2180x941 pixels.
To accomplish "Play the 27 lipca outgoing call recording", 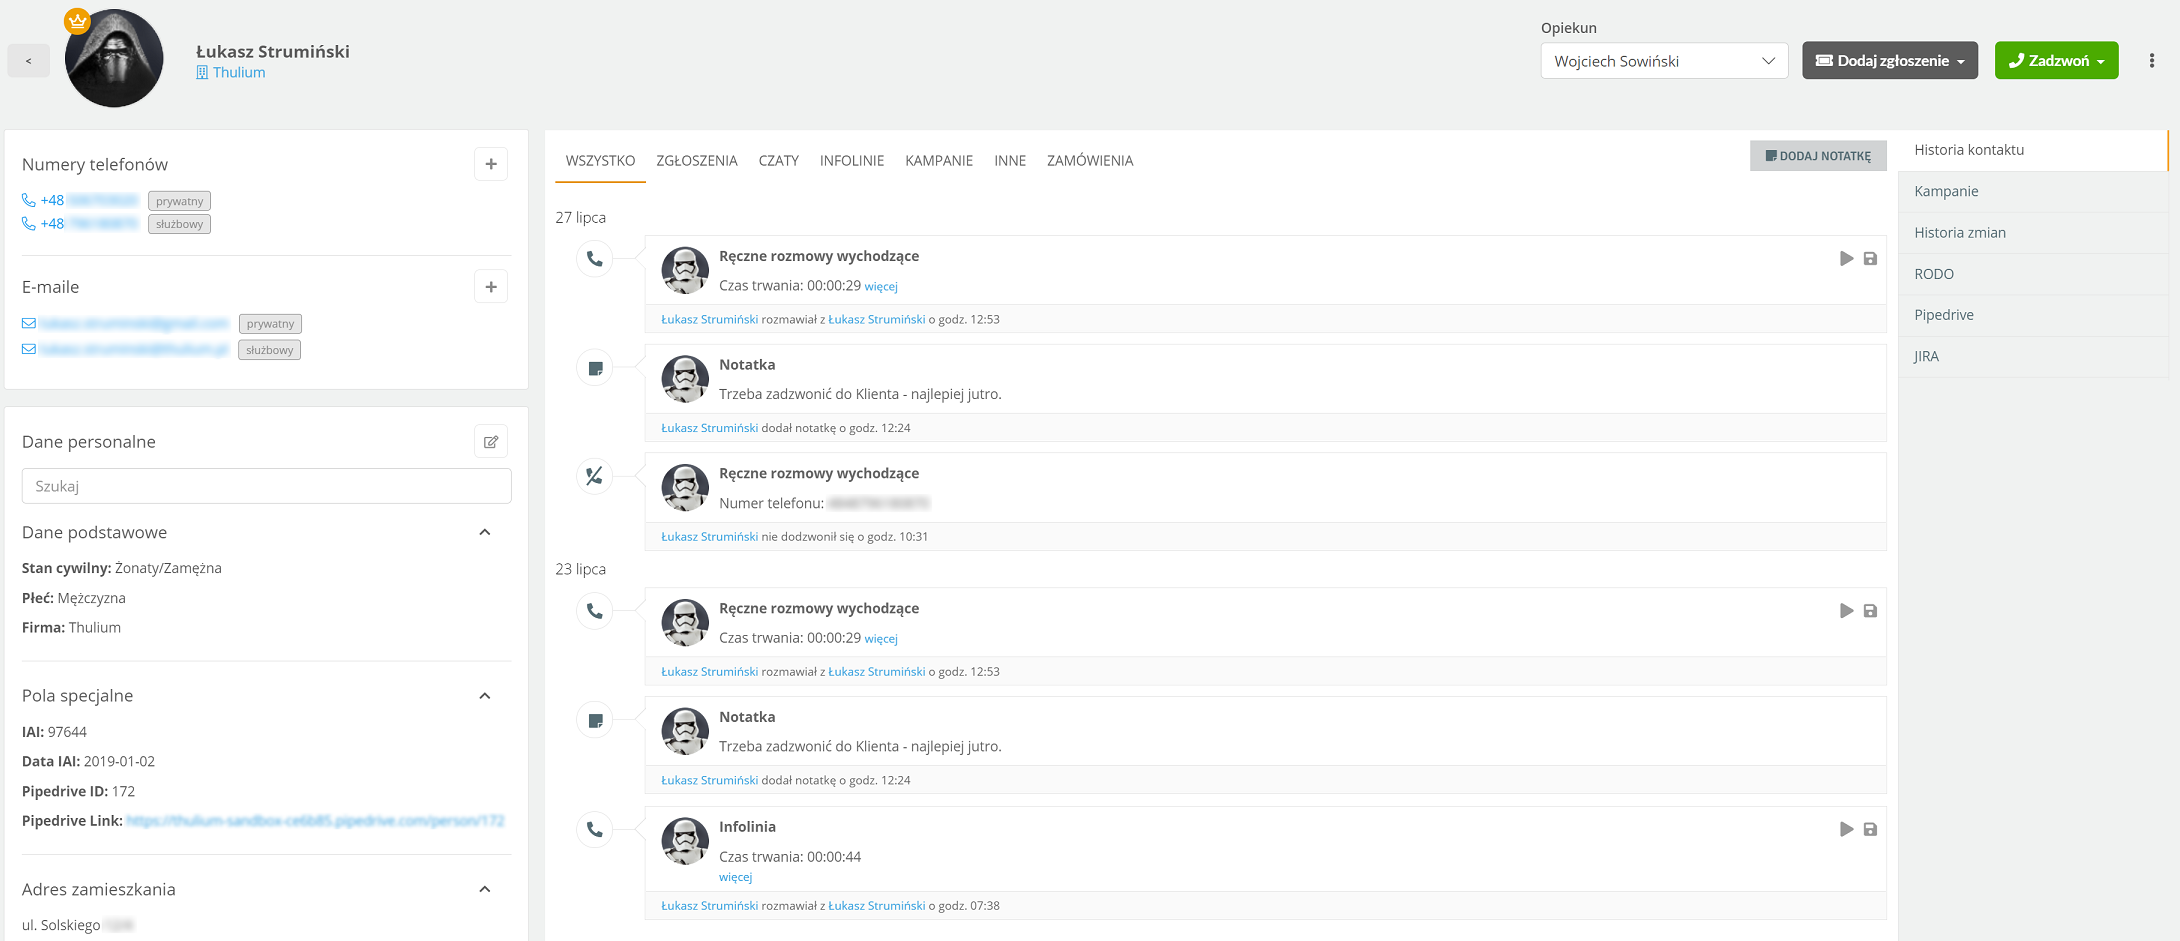I will pos(1846,259).
